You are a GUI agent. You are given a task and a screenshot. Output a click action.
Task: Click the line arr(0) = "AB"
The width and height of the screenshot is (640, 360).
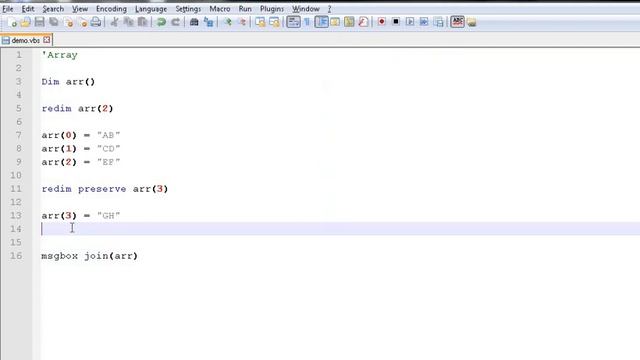point(81,135)
